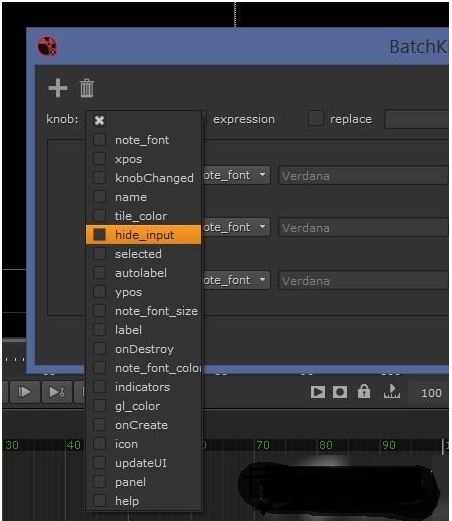Choose onDestroy from the knob list
This screenshot has width=452, height=521.
[x=143, y=349]
